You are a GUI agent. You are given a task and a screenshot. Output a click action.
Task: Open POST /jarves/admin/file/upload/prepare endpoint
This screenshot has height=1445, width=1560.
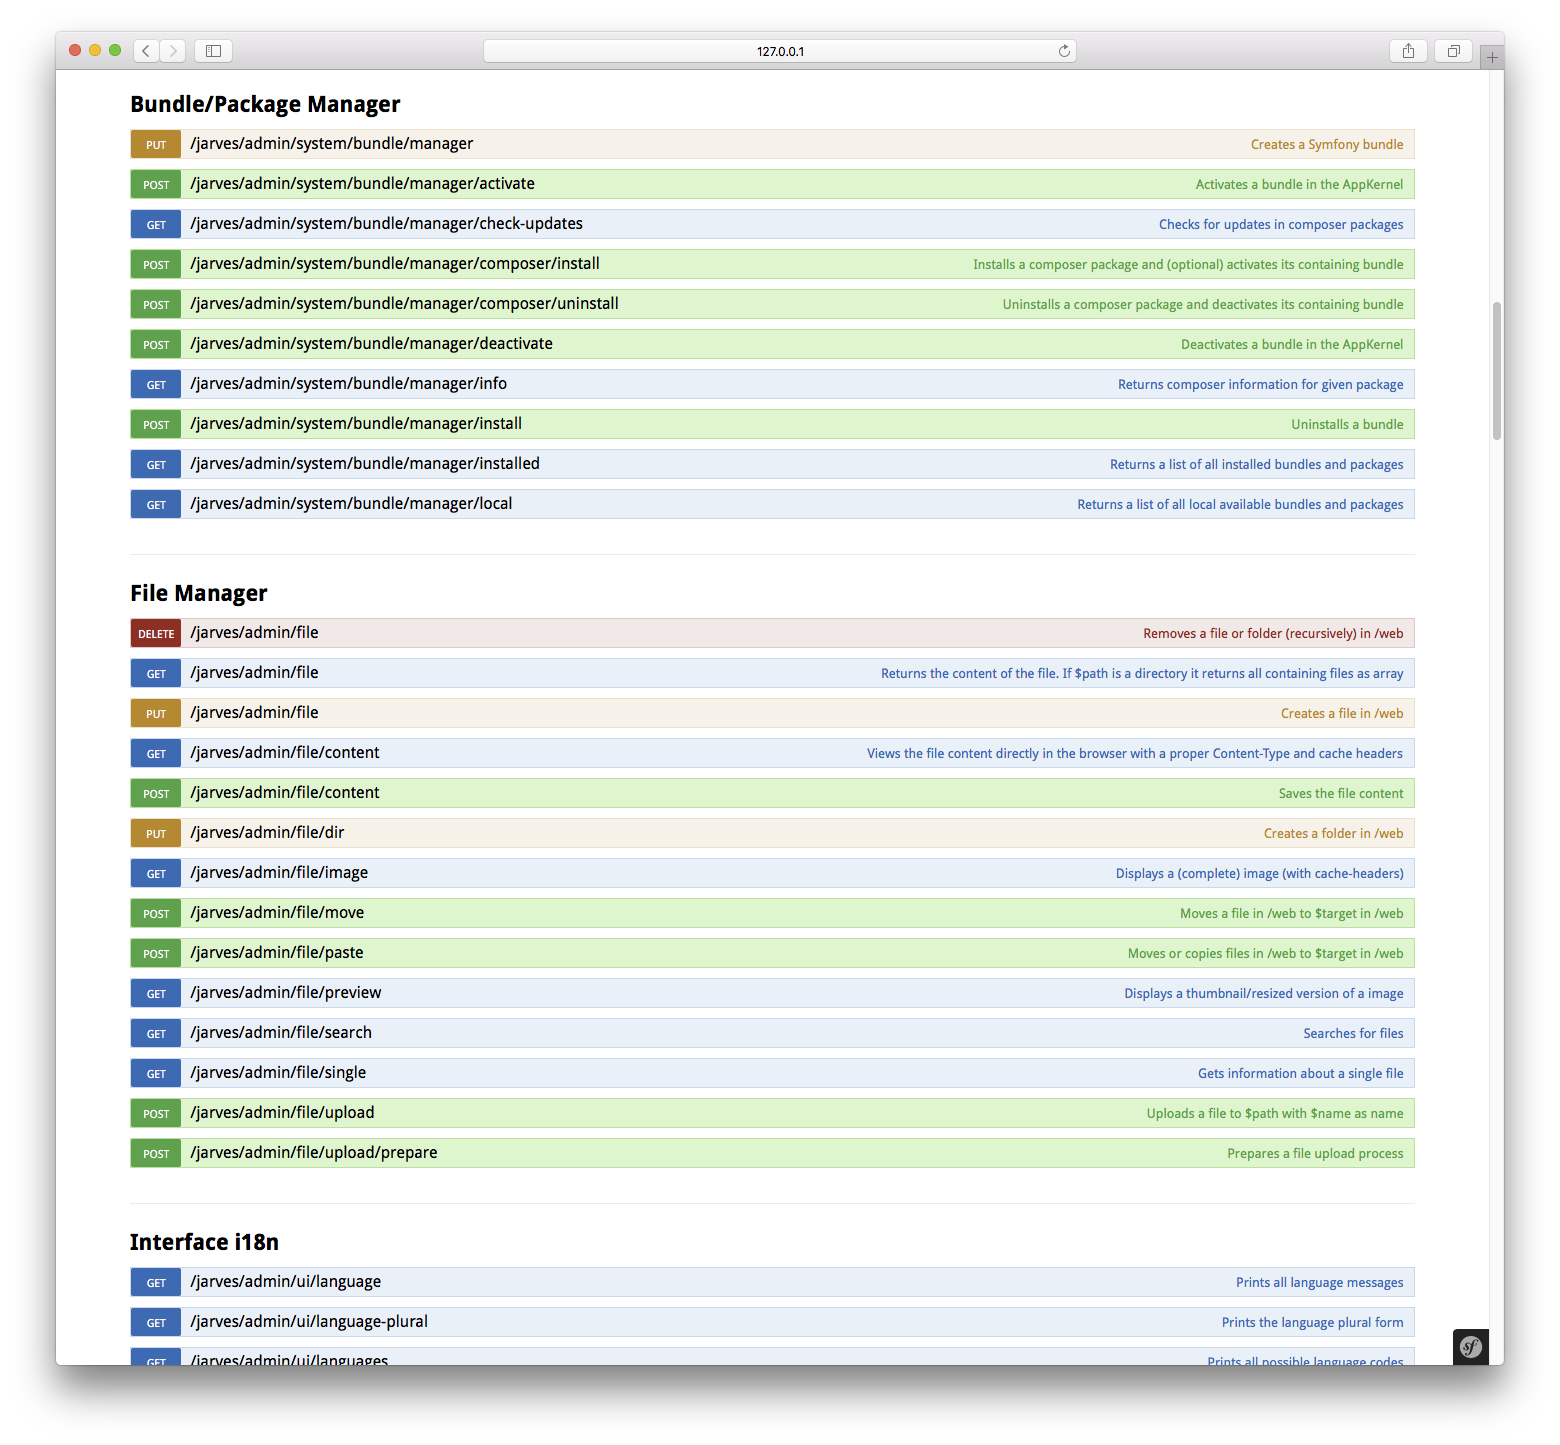pos(772,1153)
